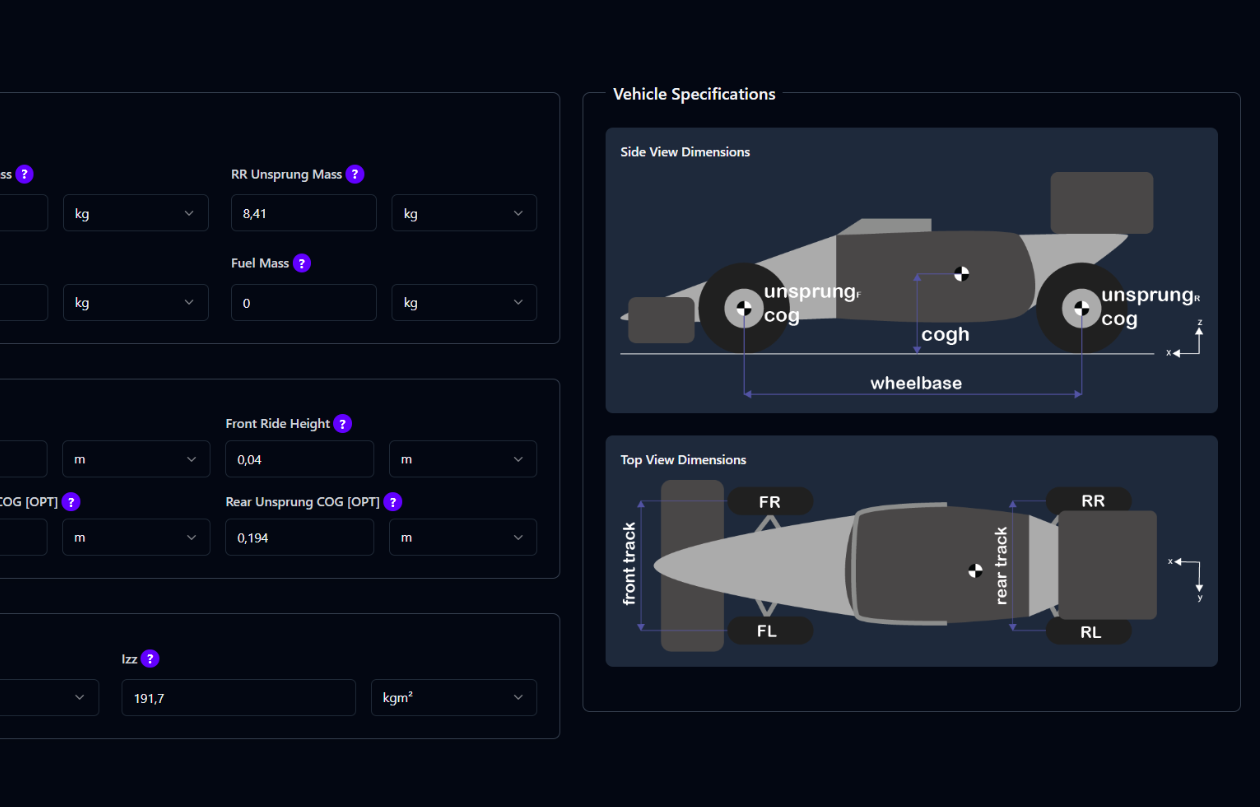Open help icon beside RR Unsprung Mass
Screen dimensions: 1260x807
coord(355,174)
